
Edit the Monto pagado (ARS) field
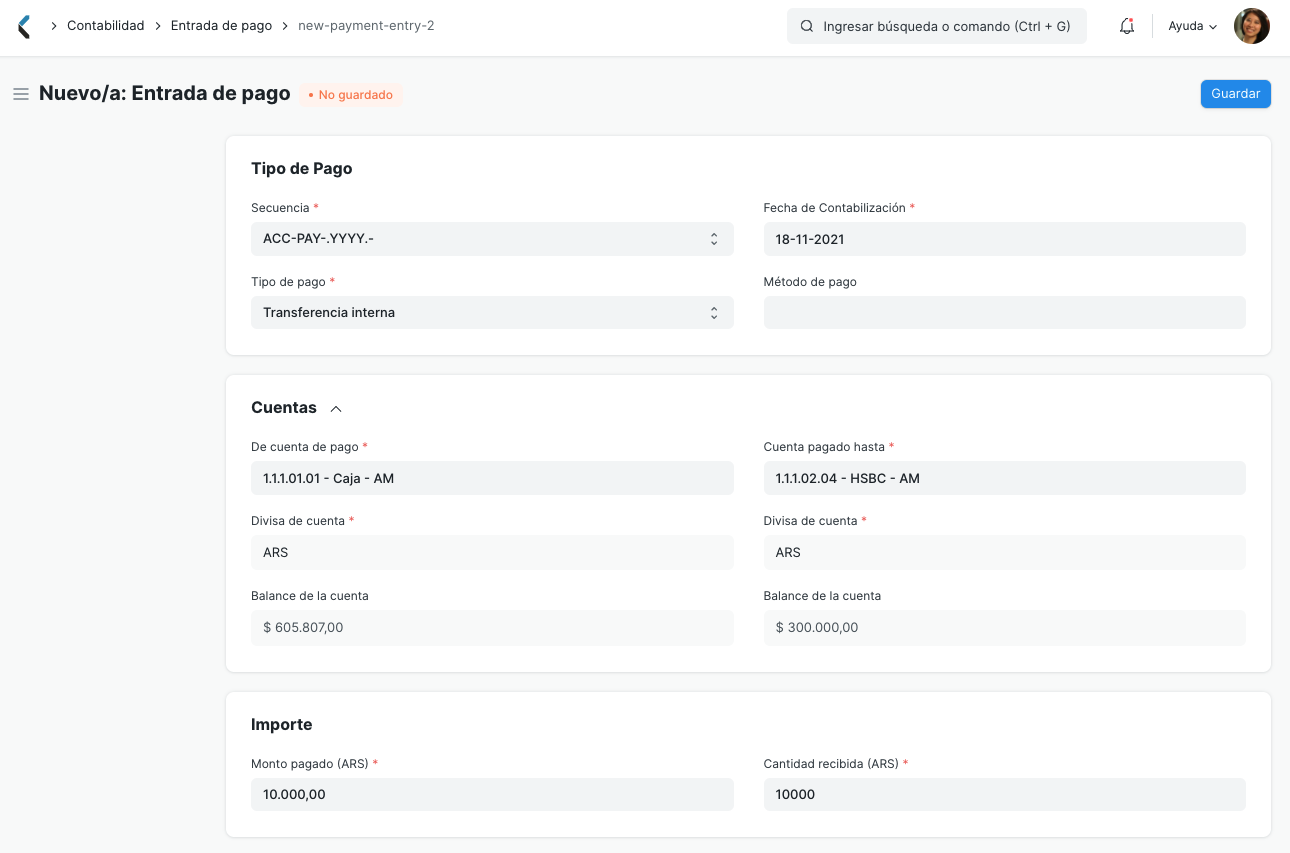tap(492, 795)
